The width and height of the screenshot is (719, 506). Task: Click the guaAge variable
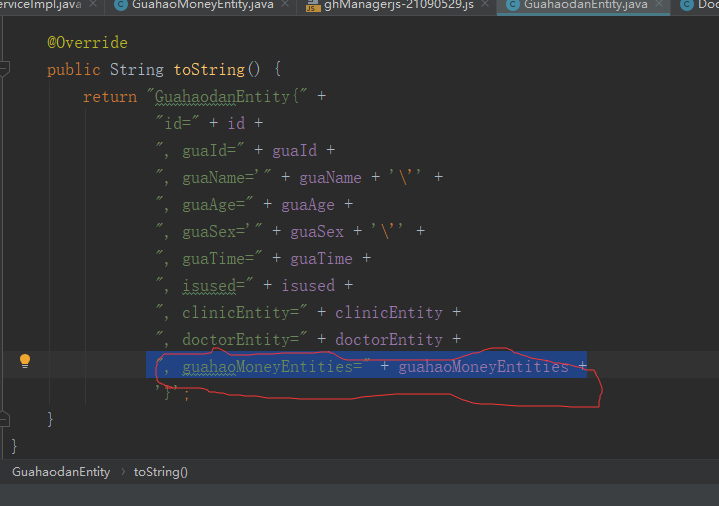[308, 205]
